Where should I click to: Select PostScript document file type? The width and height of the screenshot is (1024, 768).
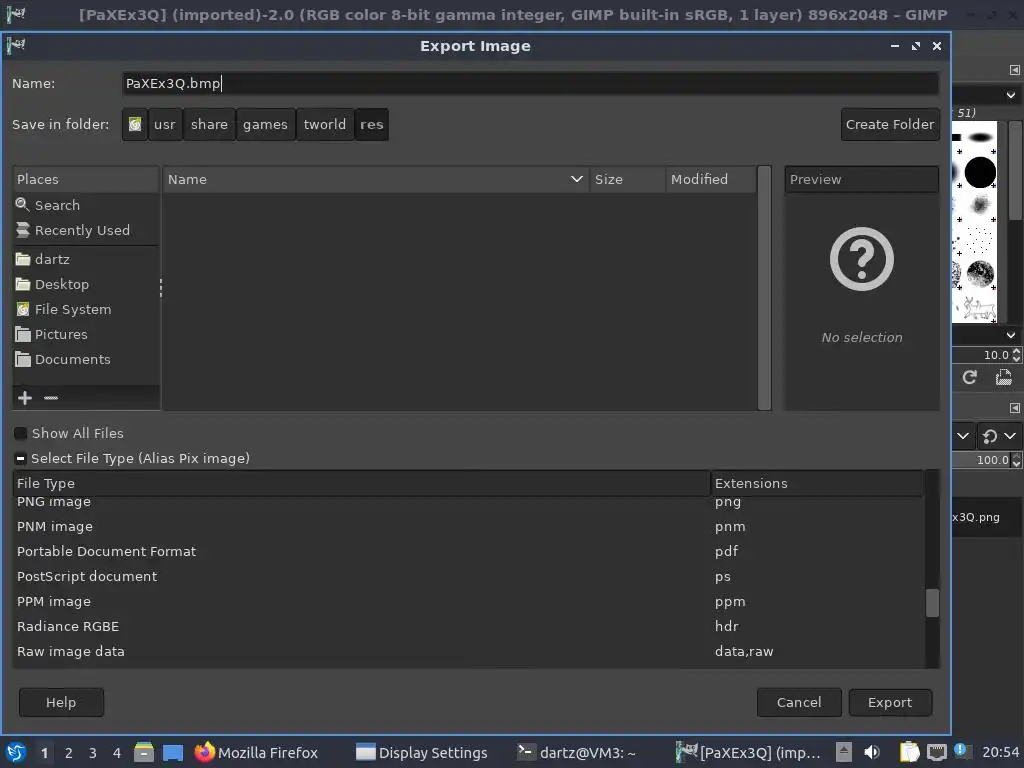click(x=468, y=576)
